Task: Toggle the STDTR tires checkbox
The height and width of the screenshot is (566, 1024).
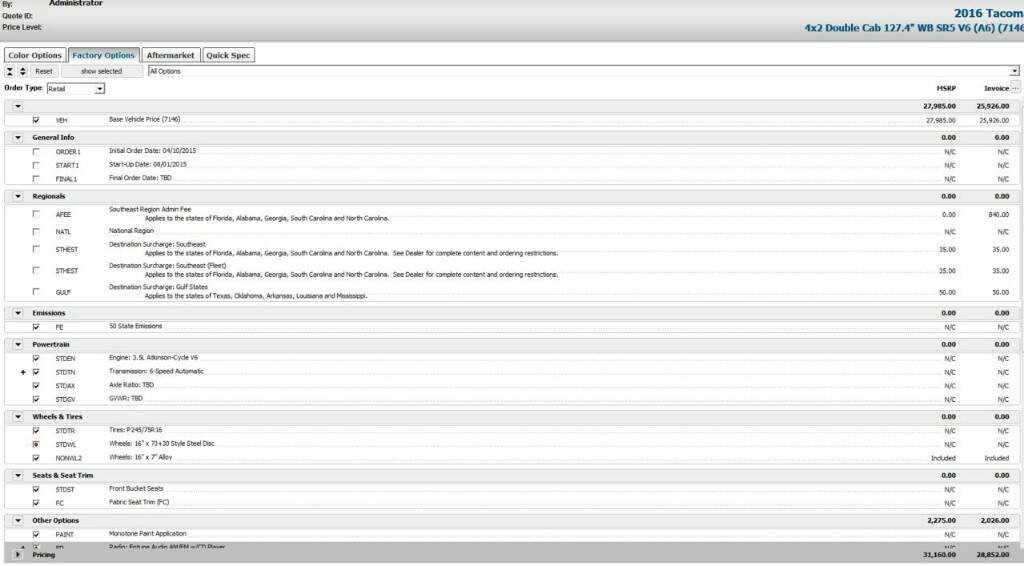Action: pos(36,431)
